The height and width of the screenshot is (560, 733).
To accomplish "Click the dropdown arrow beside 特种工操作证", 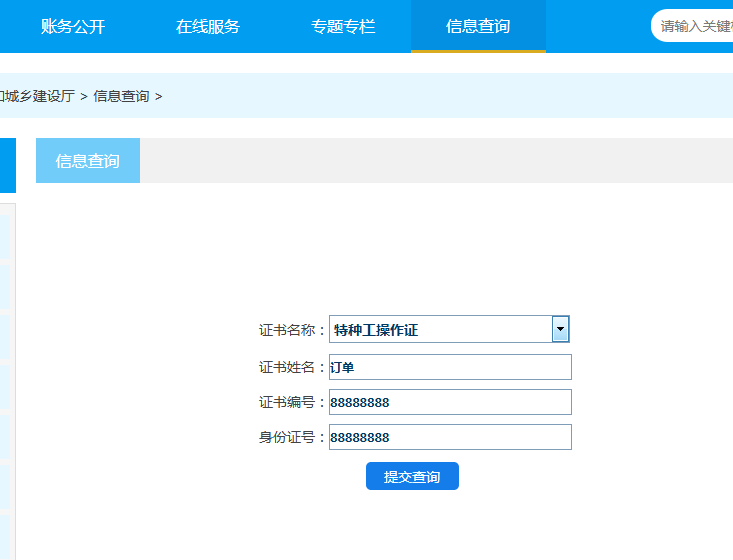I will click(x=560, y=329).
